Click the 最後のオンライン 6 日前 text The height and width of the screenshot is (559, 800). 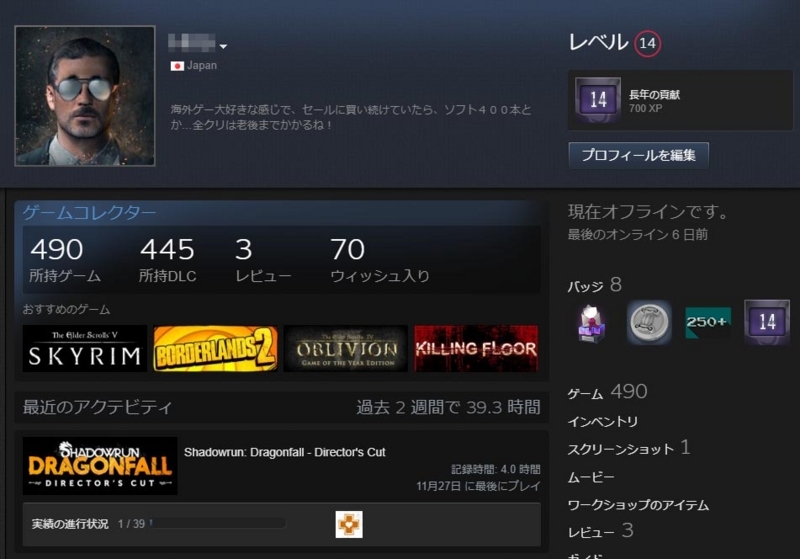(x=638, y=235)
